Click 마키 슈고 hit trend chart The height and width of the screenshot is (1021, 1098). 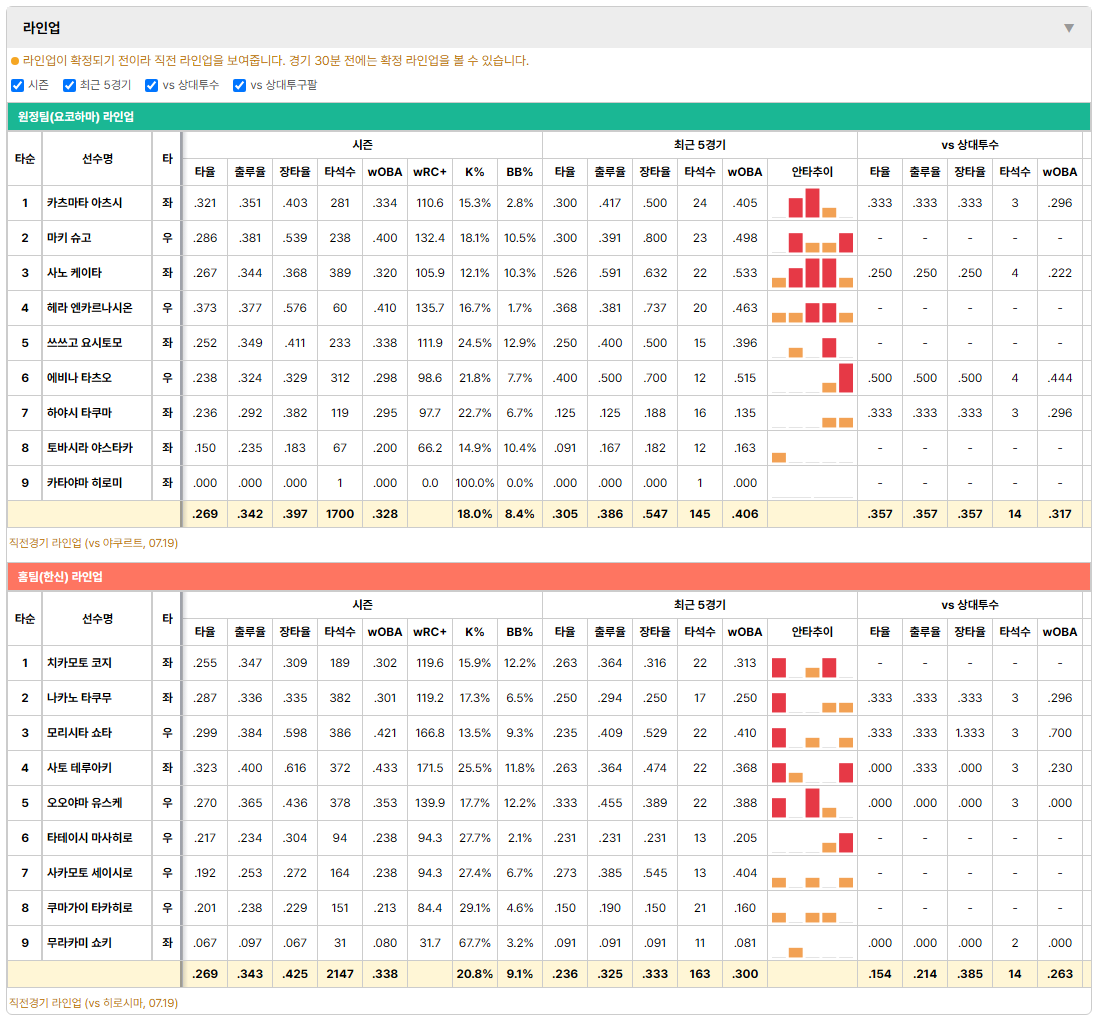[812, 239]
